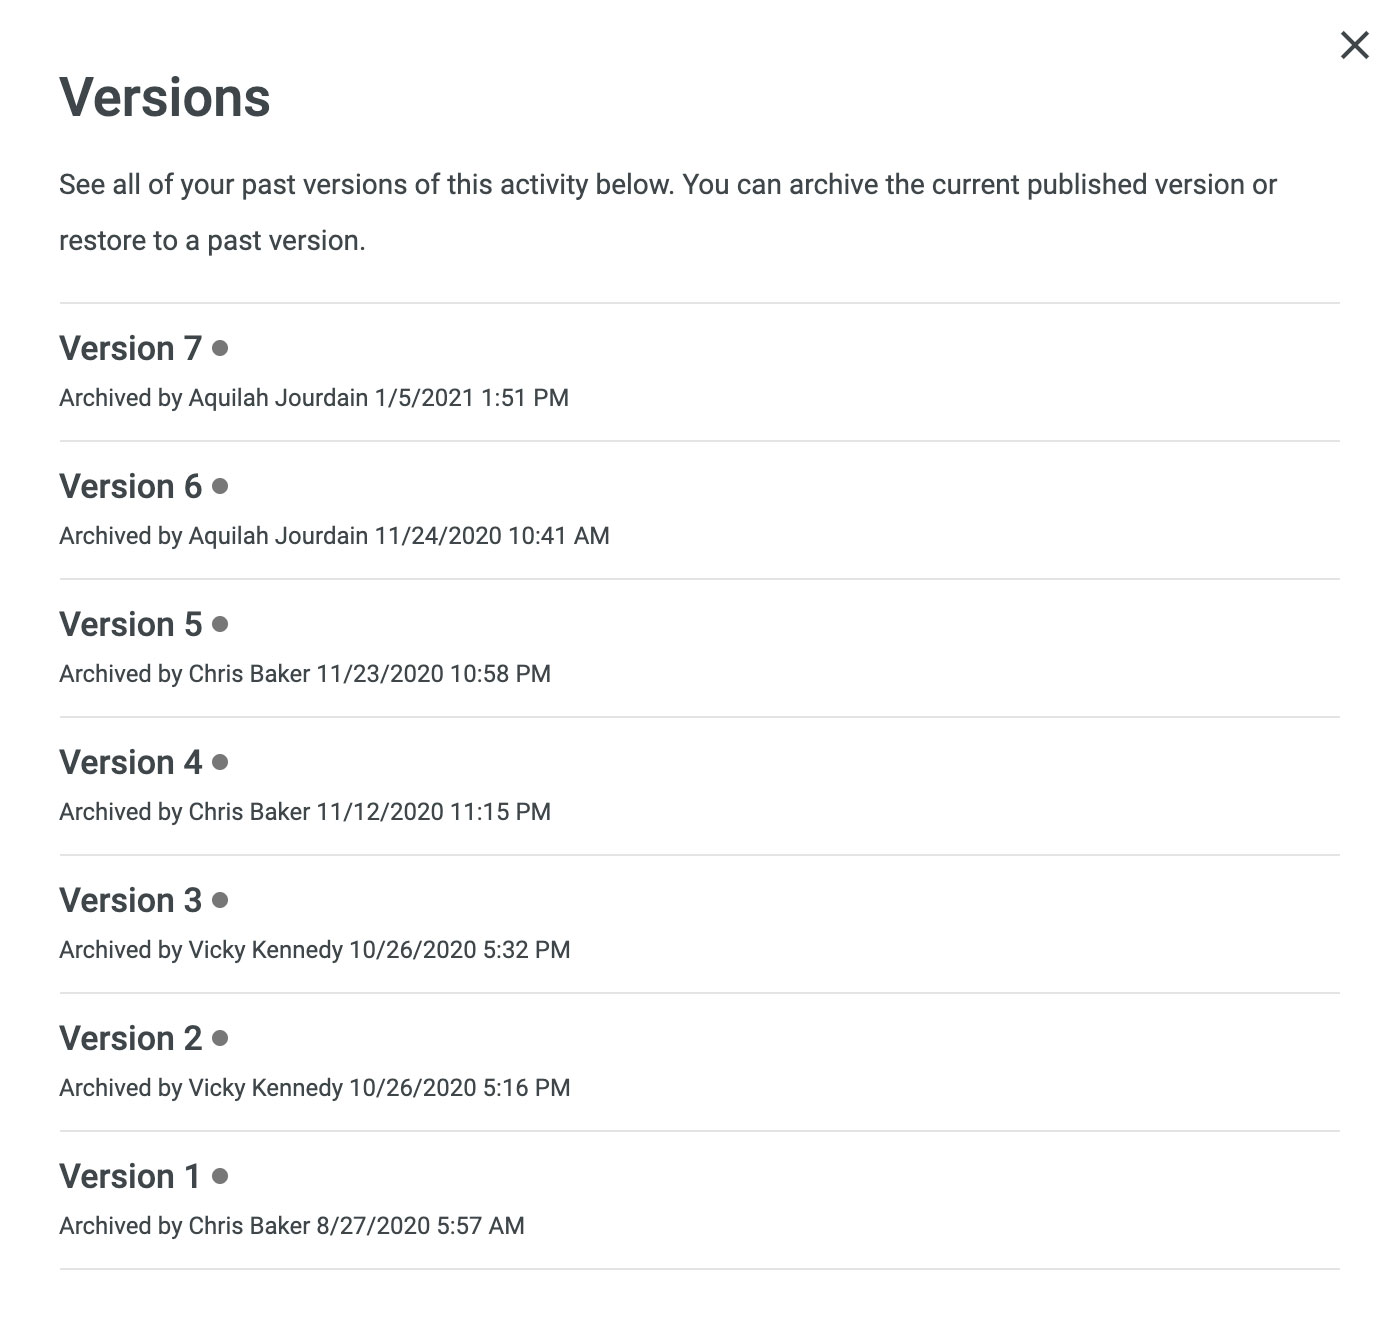Select the Version 3 heading
Viewport: 1400px width, 1328px height.
pyautogui.click(x=130, y=901)
